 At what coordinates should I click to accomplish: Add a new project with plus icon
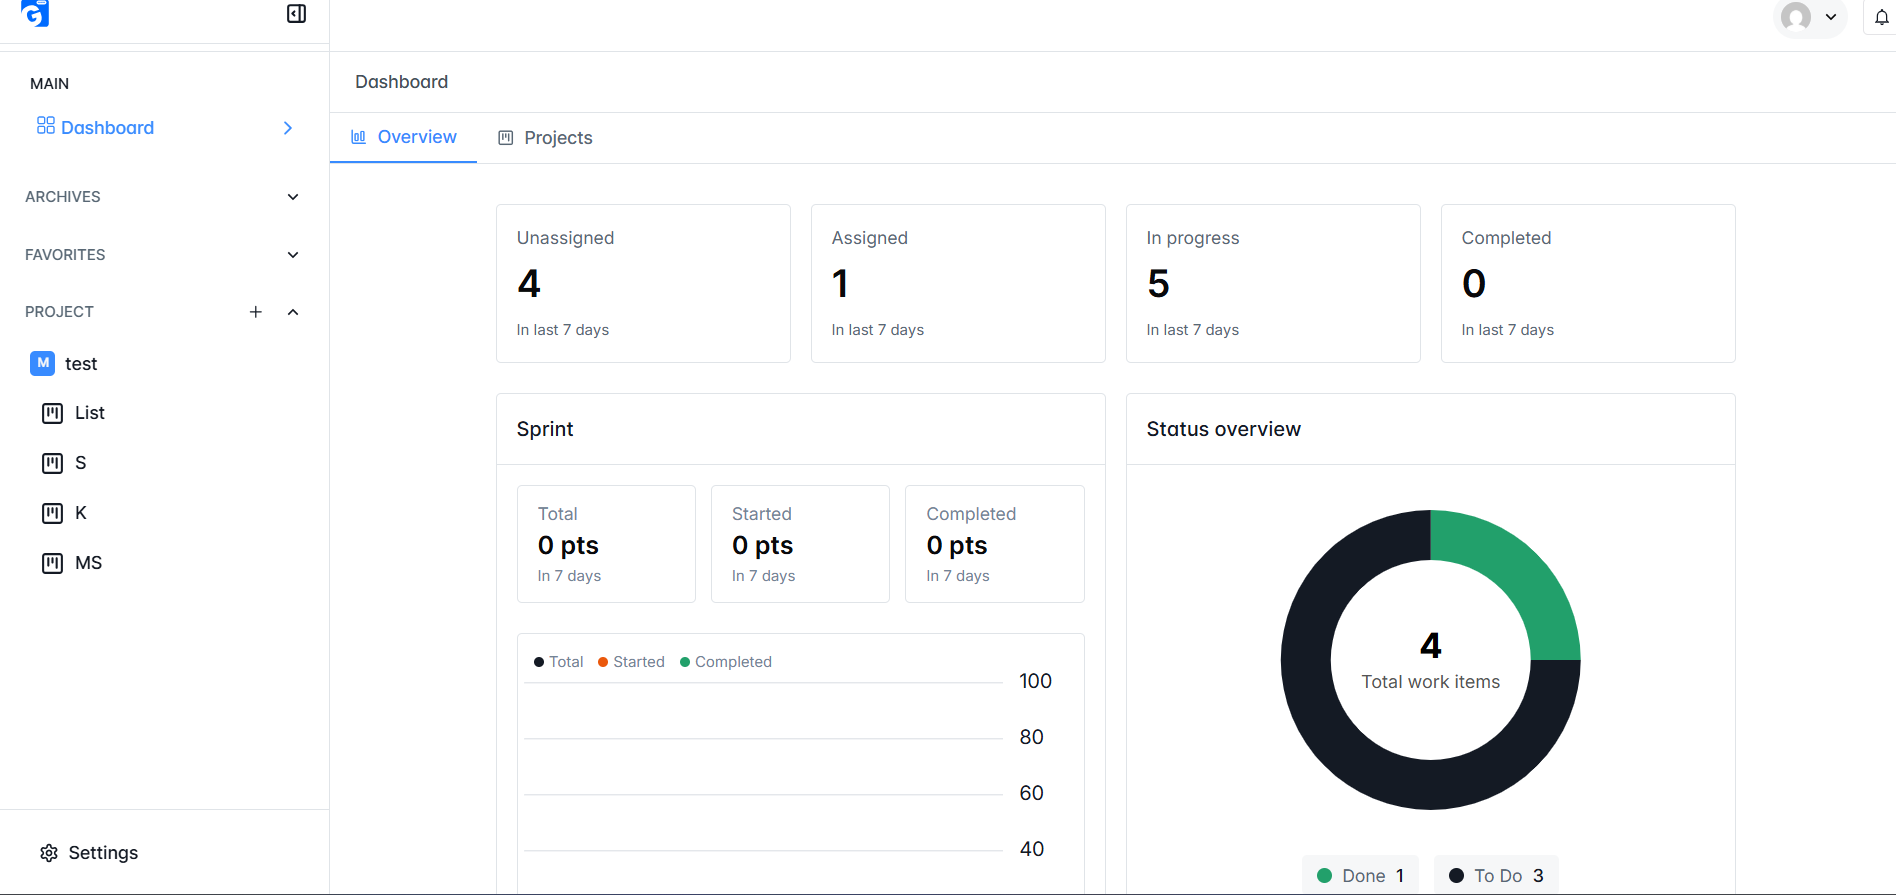tap(256, 312)
